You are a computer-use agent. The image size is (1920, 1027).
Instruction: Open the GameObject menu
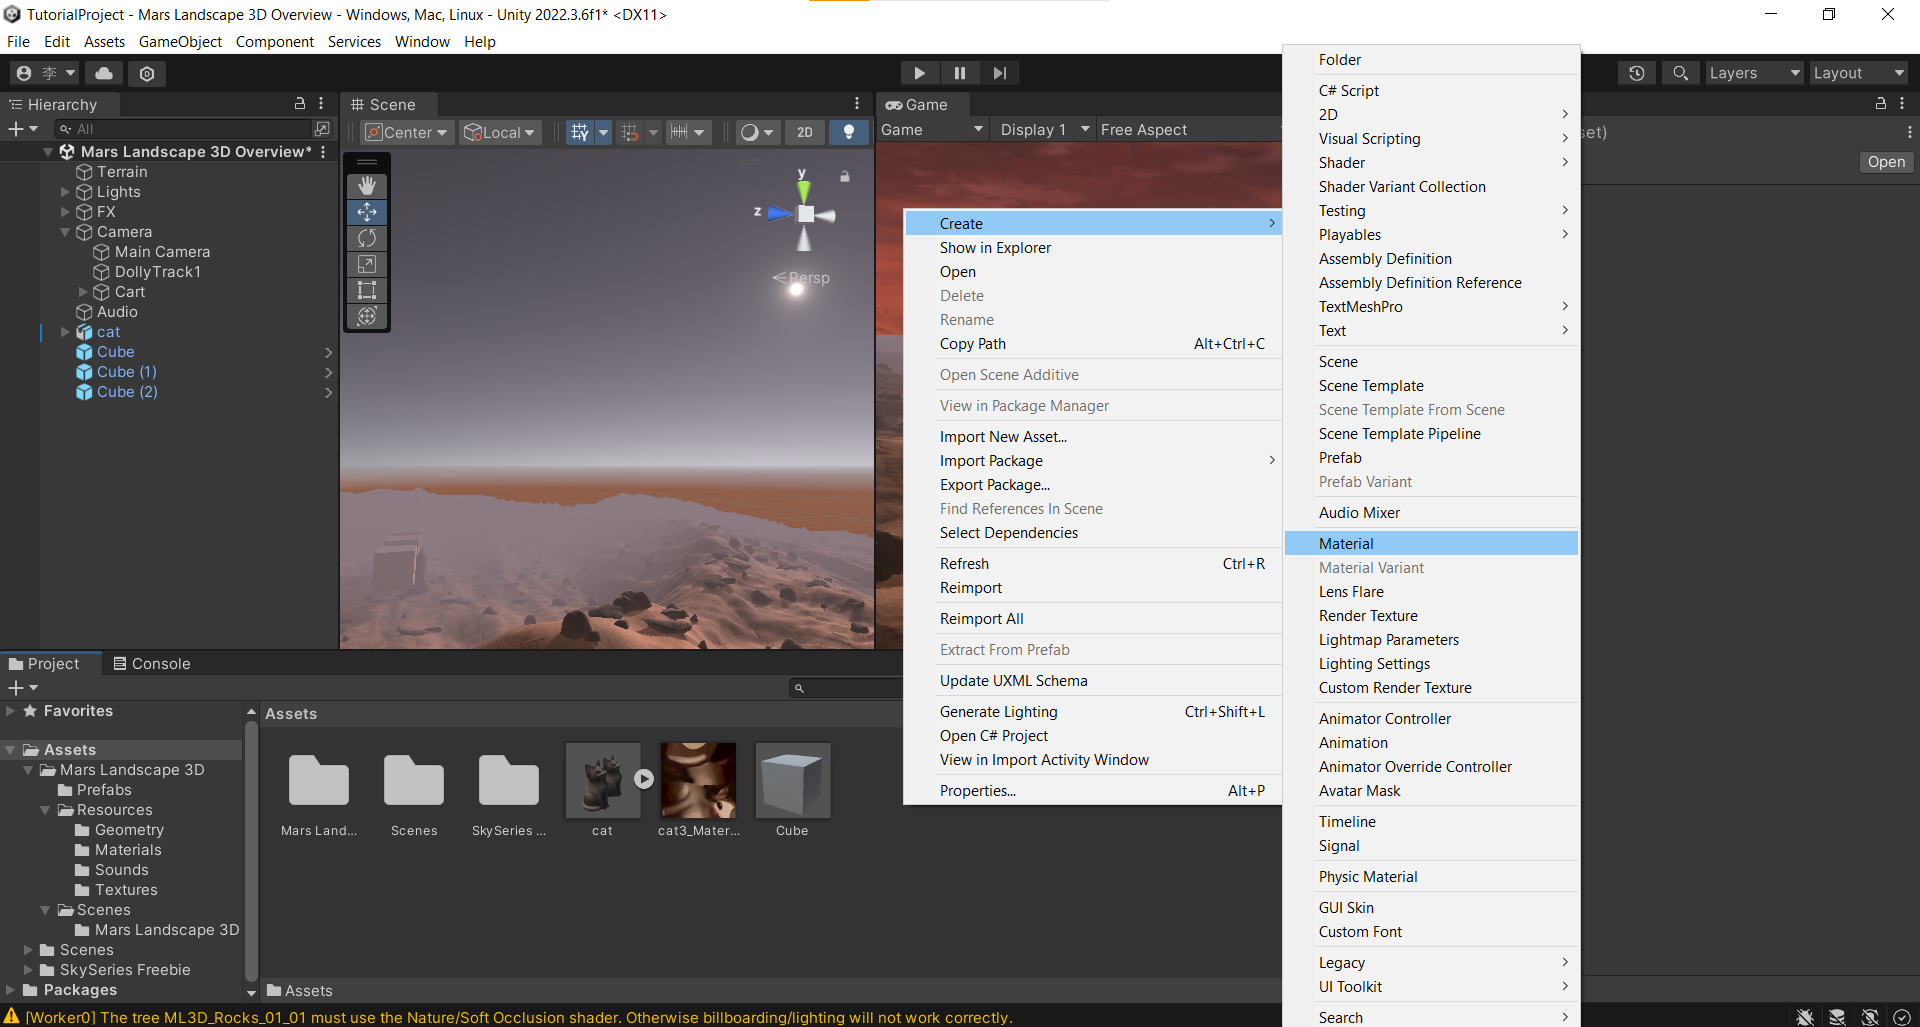180,41
